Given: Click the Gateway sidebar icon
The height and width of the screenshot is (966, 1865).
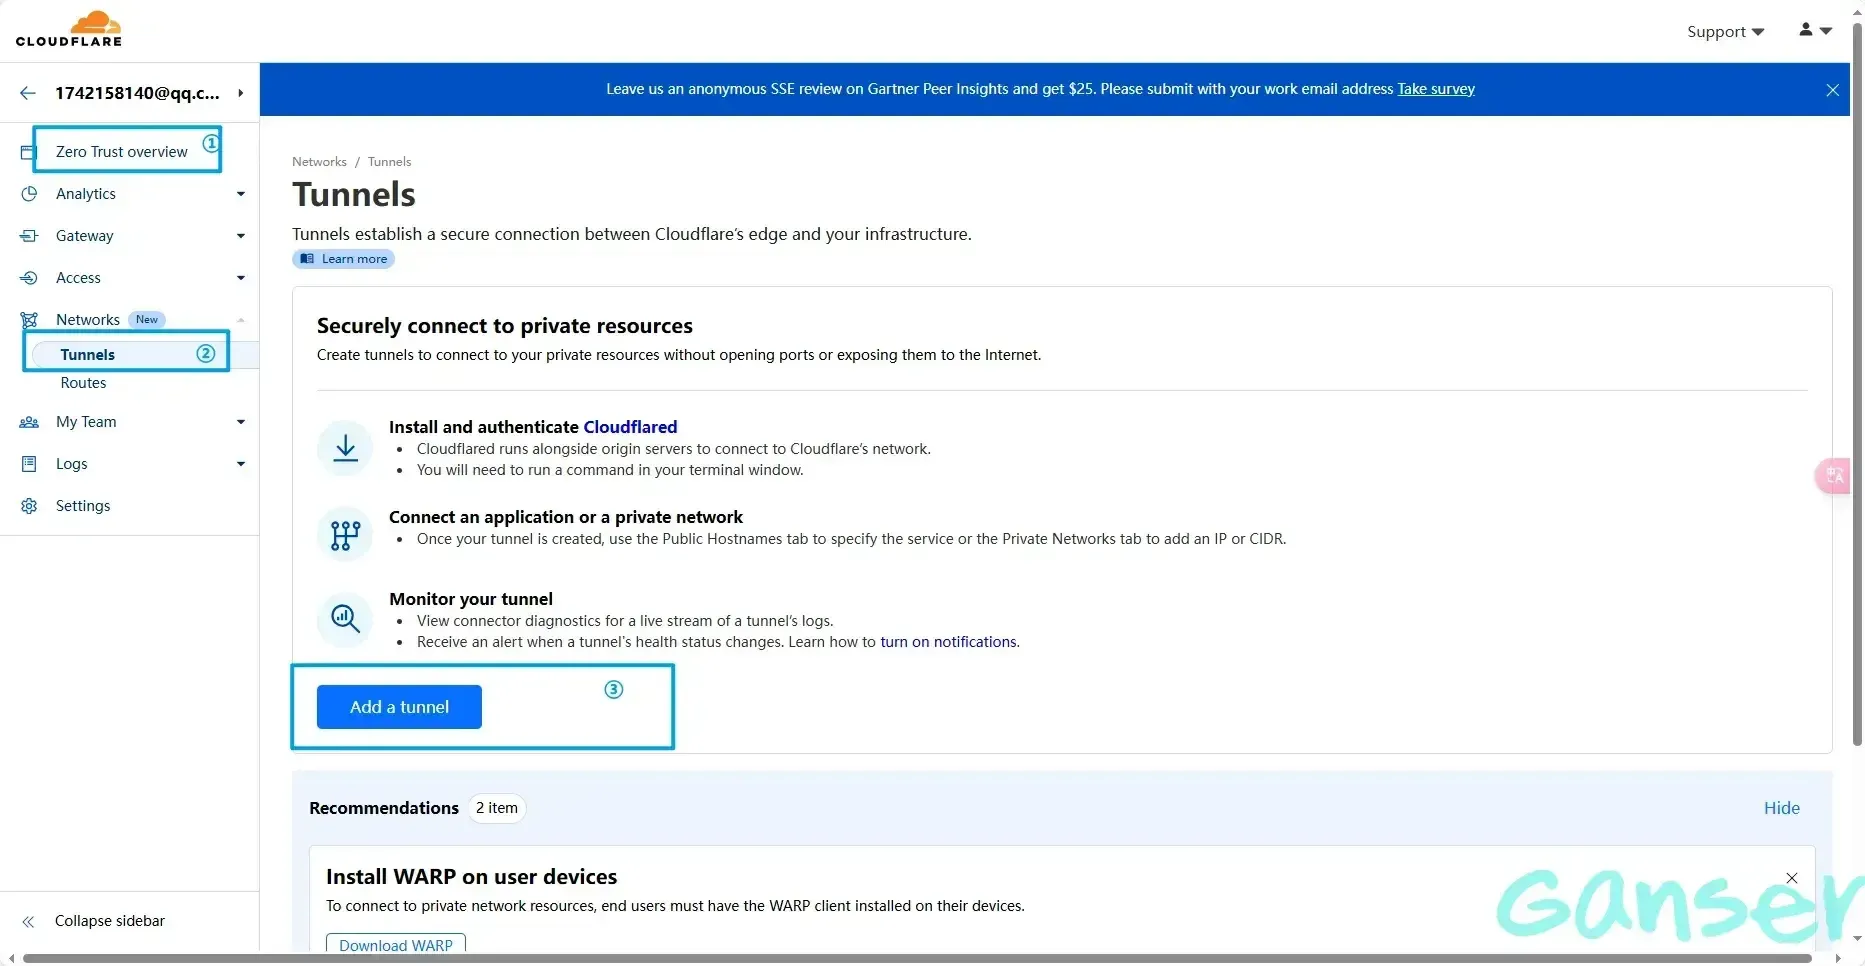Looking at the screenshot, I should click(x=29, y=236).
